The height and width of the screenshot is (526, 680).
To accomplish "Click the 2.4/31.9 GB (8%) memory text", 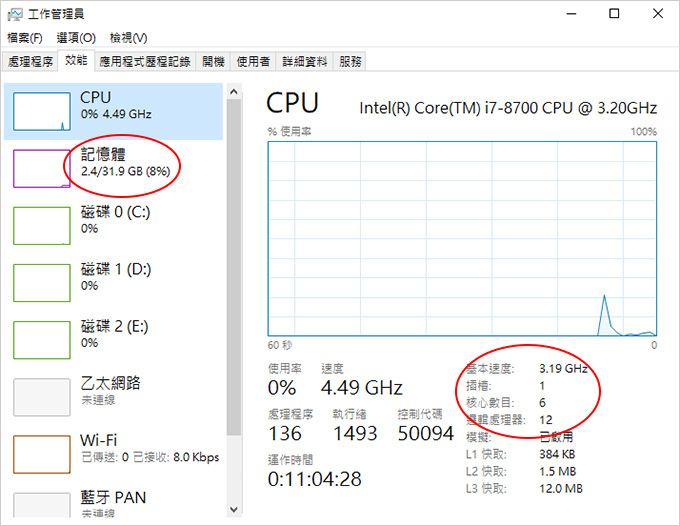I will [x=125, y=171].
